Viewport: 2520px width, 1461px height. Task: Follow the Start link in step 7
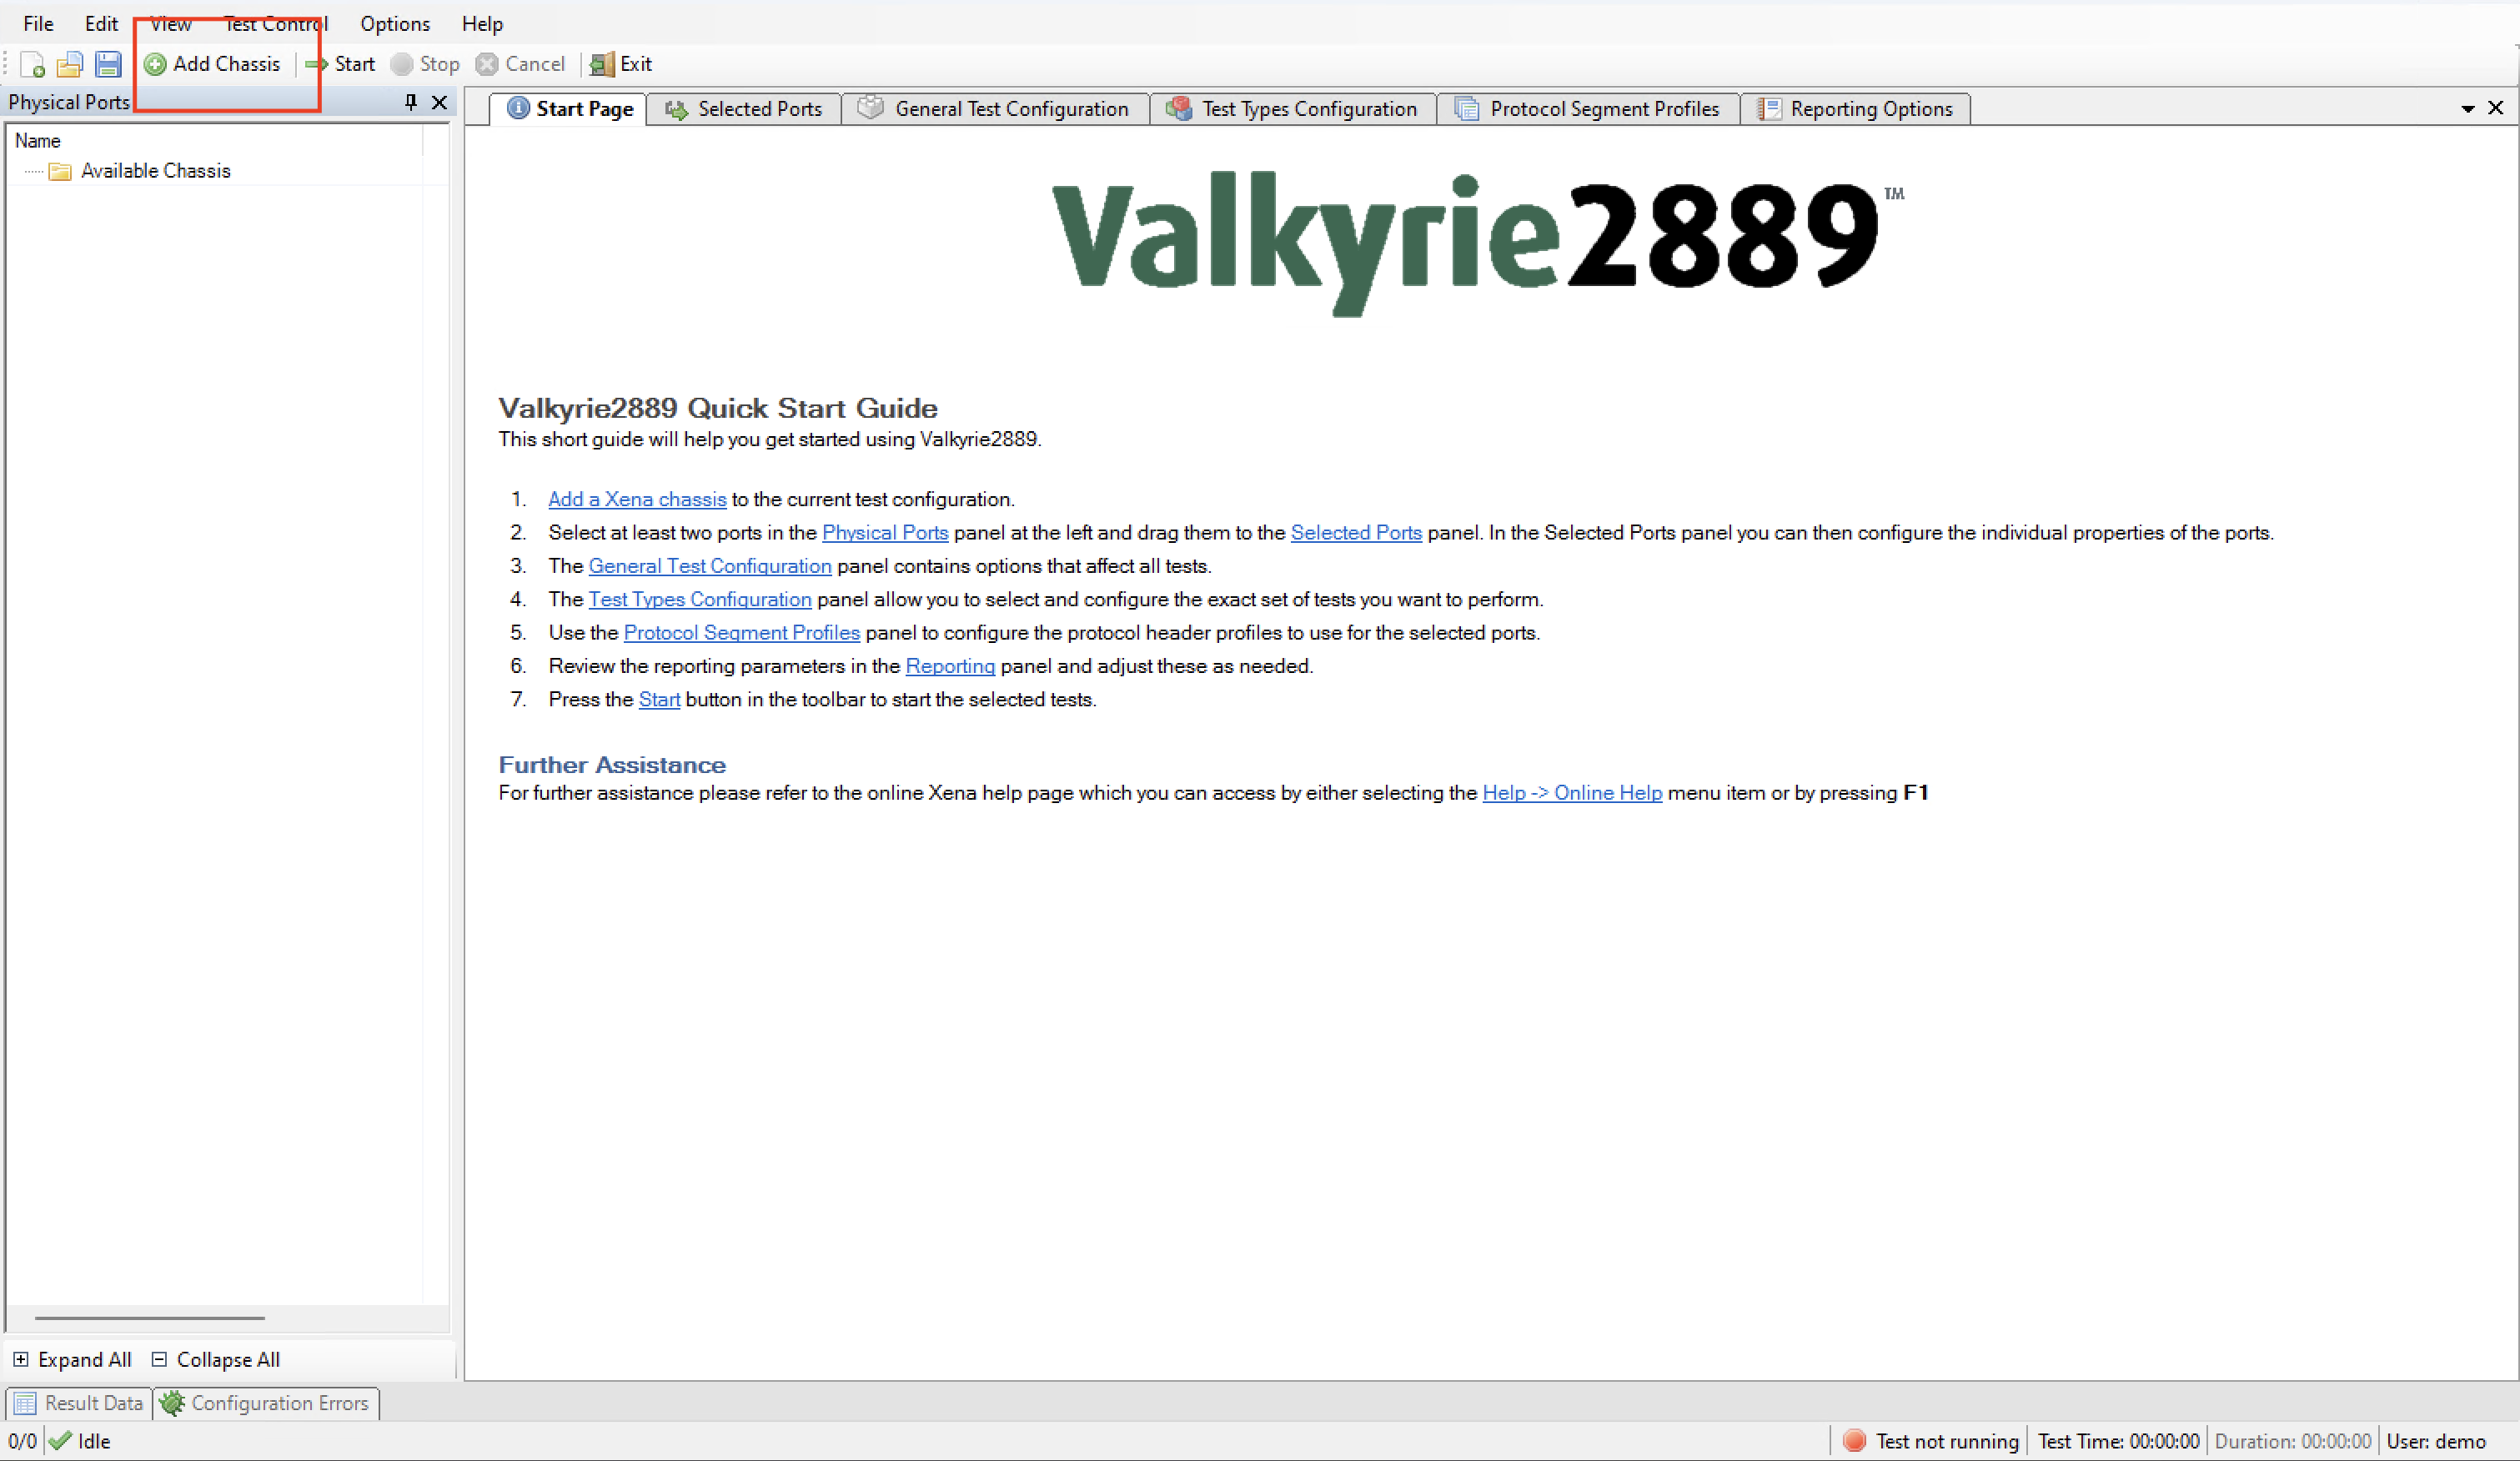659,699
